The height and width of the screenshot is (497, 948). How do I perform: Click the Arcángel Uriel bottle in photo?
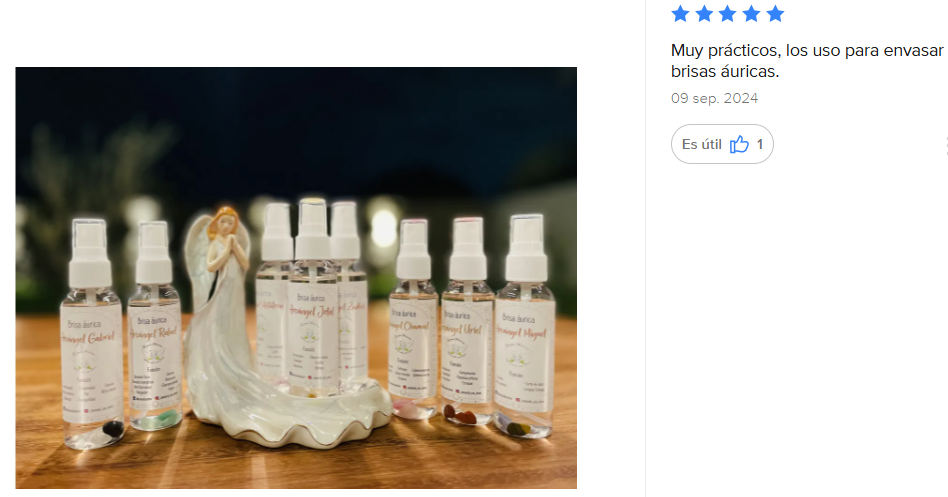coord(467,320)
